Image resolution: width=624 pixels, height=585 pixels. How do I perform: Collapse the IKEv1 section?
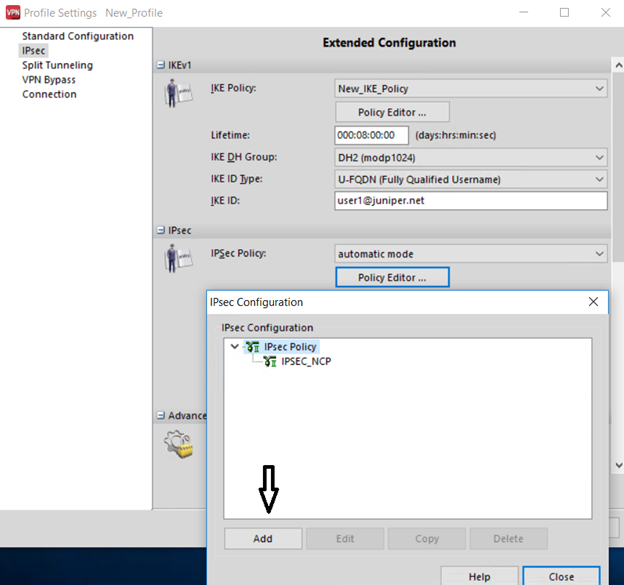[x=161, y=65]
